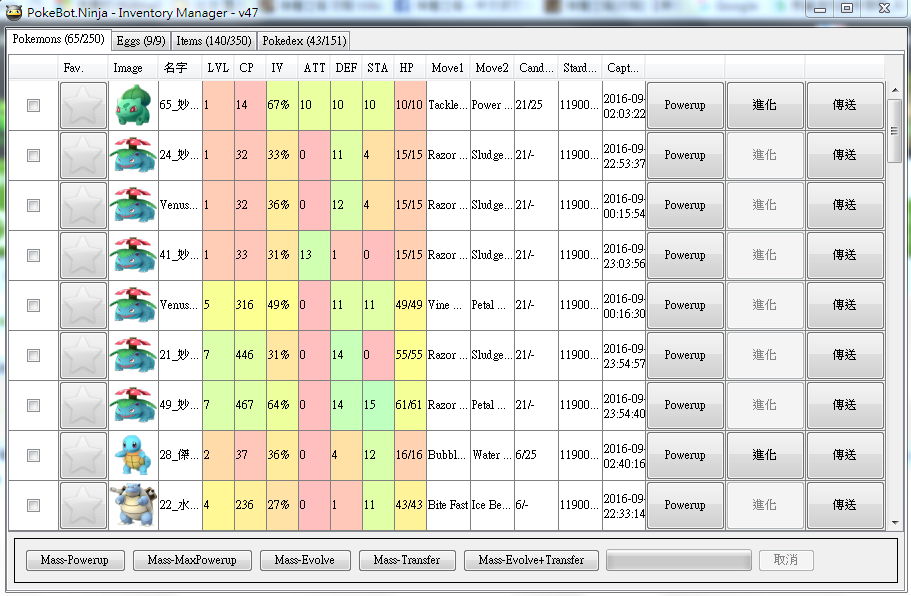Toggle favorite star for the 21_妙 row
Image resolution: width=911 pixels, height=596 pixels.
click(83, 355)
